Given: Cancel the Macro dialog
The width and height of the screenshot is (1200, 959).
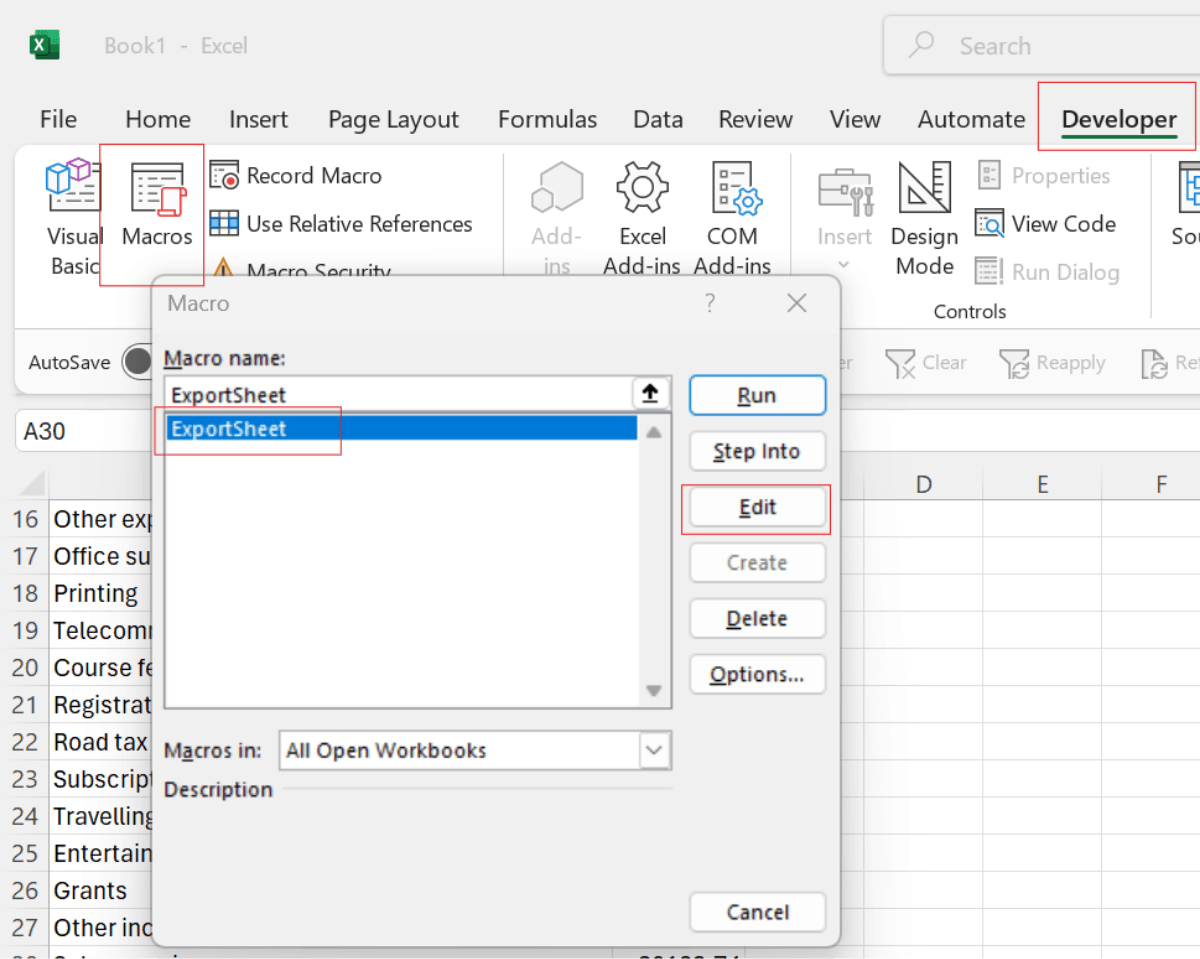Looking at the screenshot, I should 757,912.
